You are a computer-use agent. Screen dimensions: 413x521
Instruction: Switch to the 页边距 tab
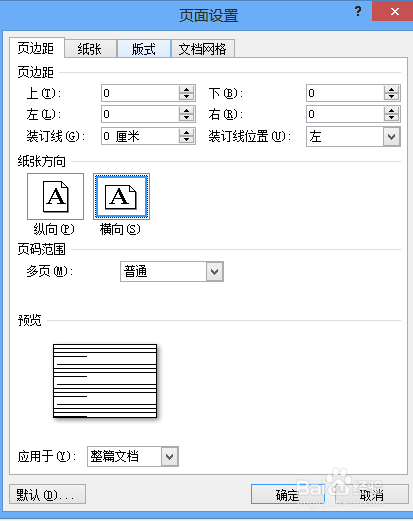(36, 48)
